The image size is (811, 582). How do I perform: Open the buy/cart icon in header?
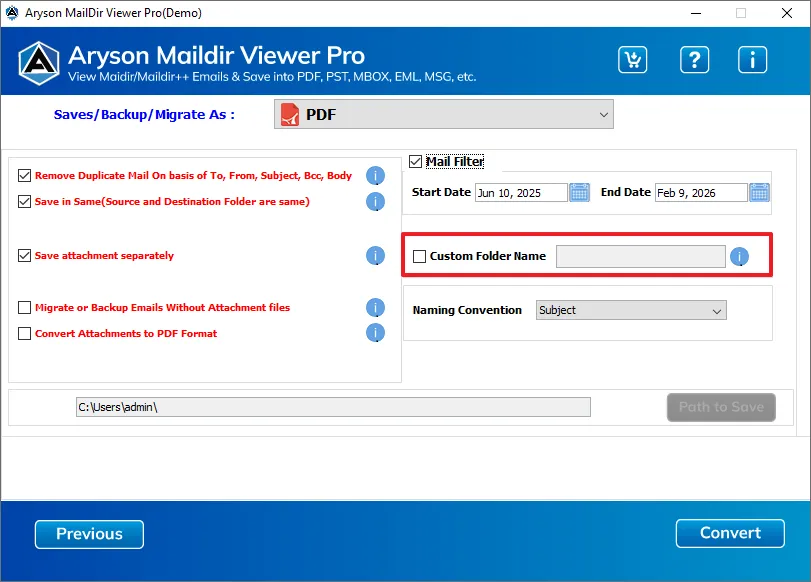[632, 59]
